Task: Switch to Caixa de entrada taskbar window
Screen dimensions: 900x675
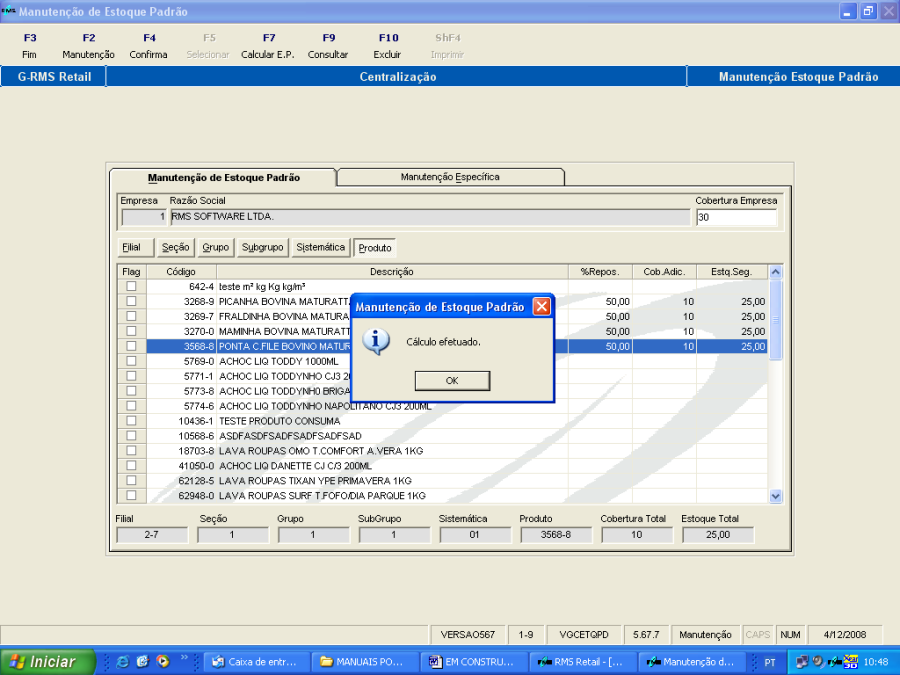Action: click(x=256, y=662)
